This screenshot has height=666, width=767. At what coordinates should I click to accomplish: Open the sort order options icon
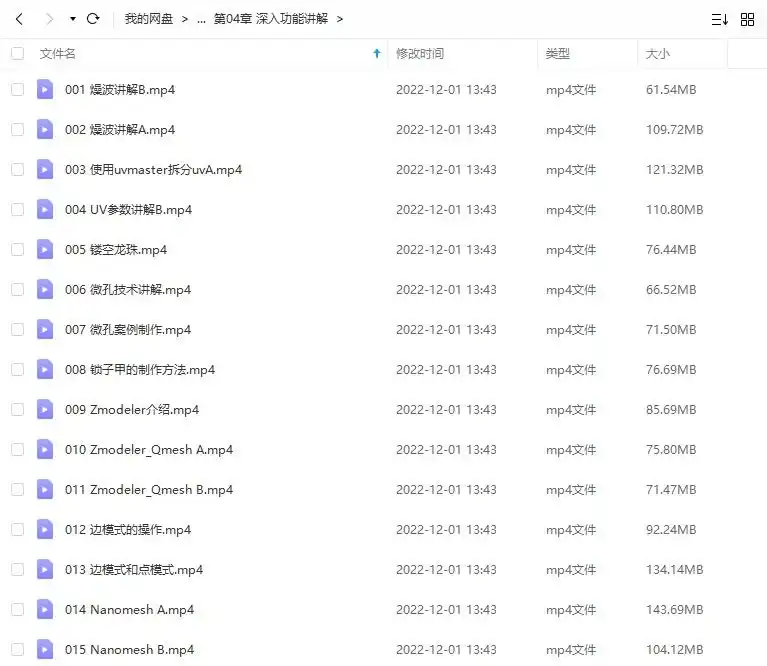click(719, 19)
